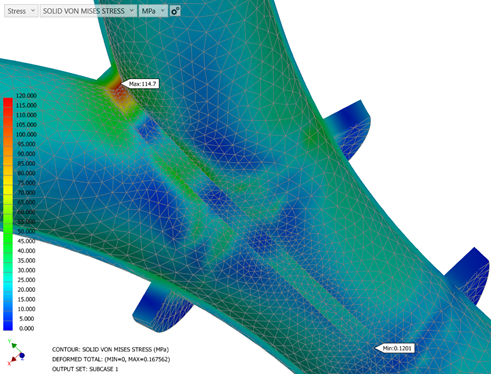Click the OUTPUT SET: SUBCASE 1 text
The width and height of the screenshot is (491, 374).
pyautogui.click(x=85, y=369)
